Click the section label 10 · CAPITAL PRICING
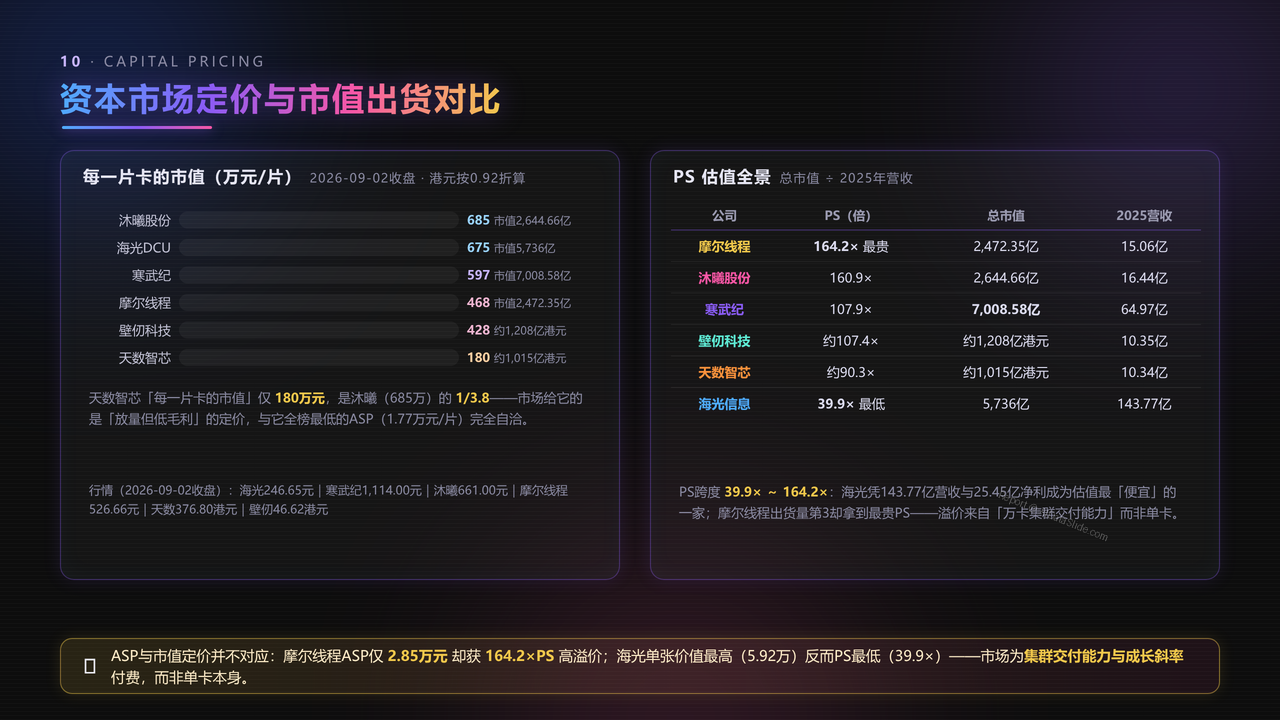This screenshot has height=720, width=1280. tap(162, 62)
